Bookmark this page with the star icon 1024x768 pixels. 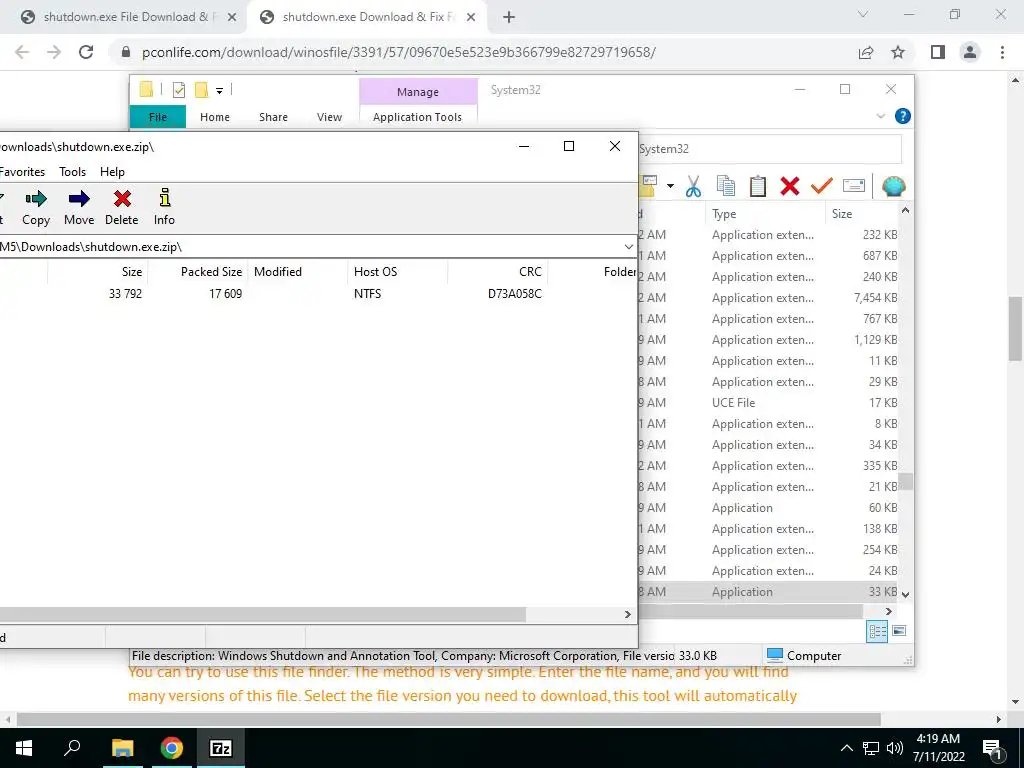tap(898, 52)
